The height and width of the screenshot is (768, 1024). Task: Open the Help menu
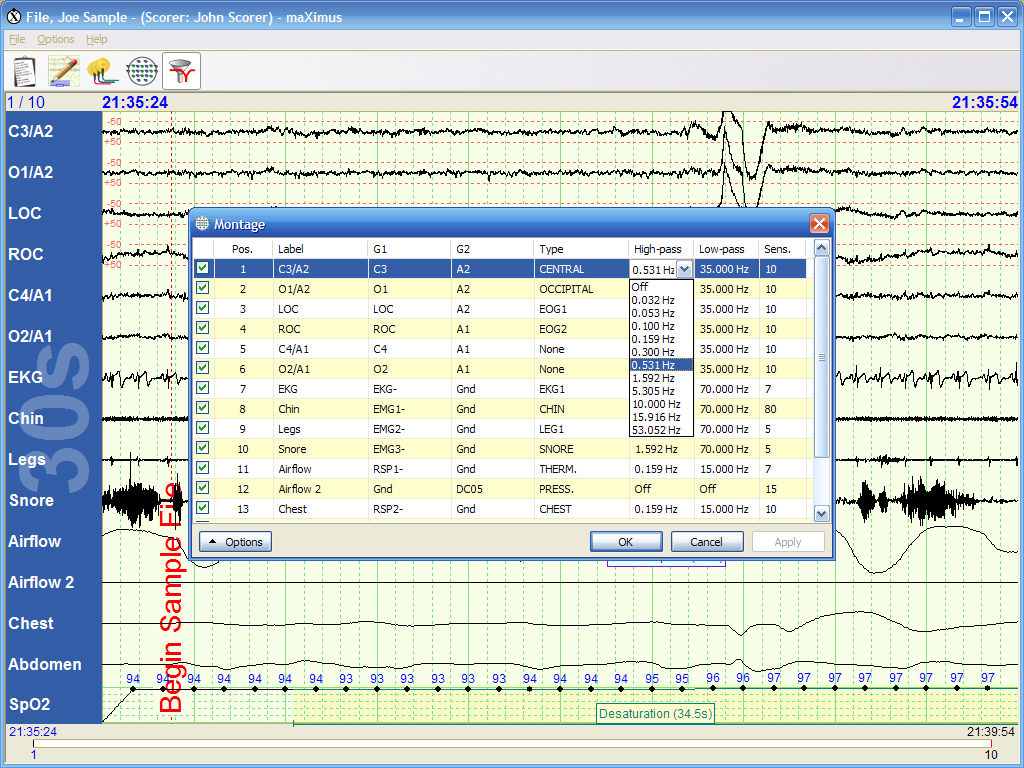pos(96,39)
